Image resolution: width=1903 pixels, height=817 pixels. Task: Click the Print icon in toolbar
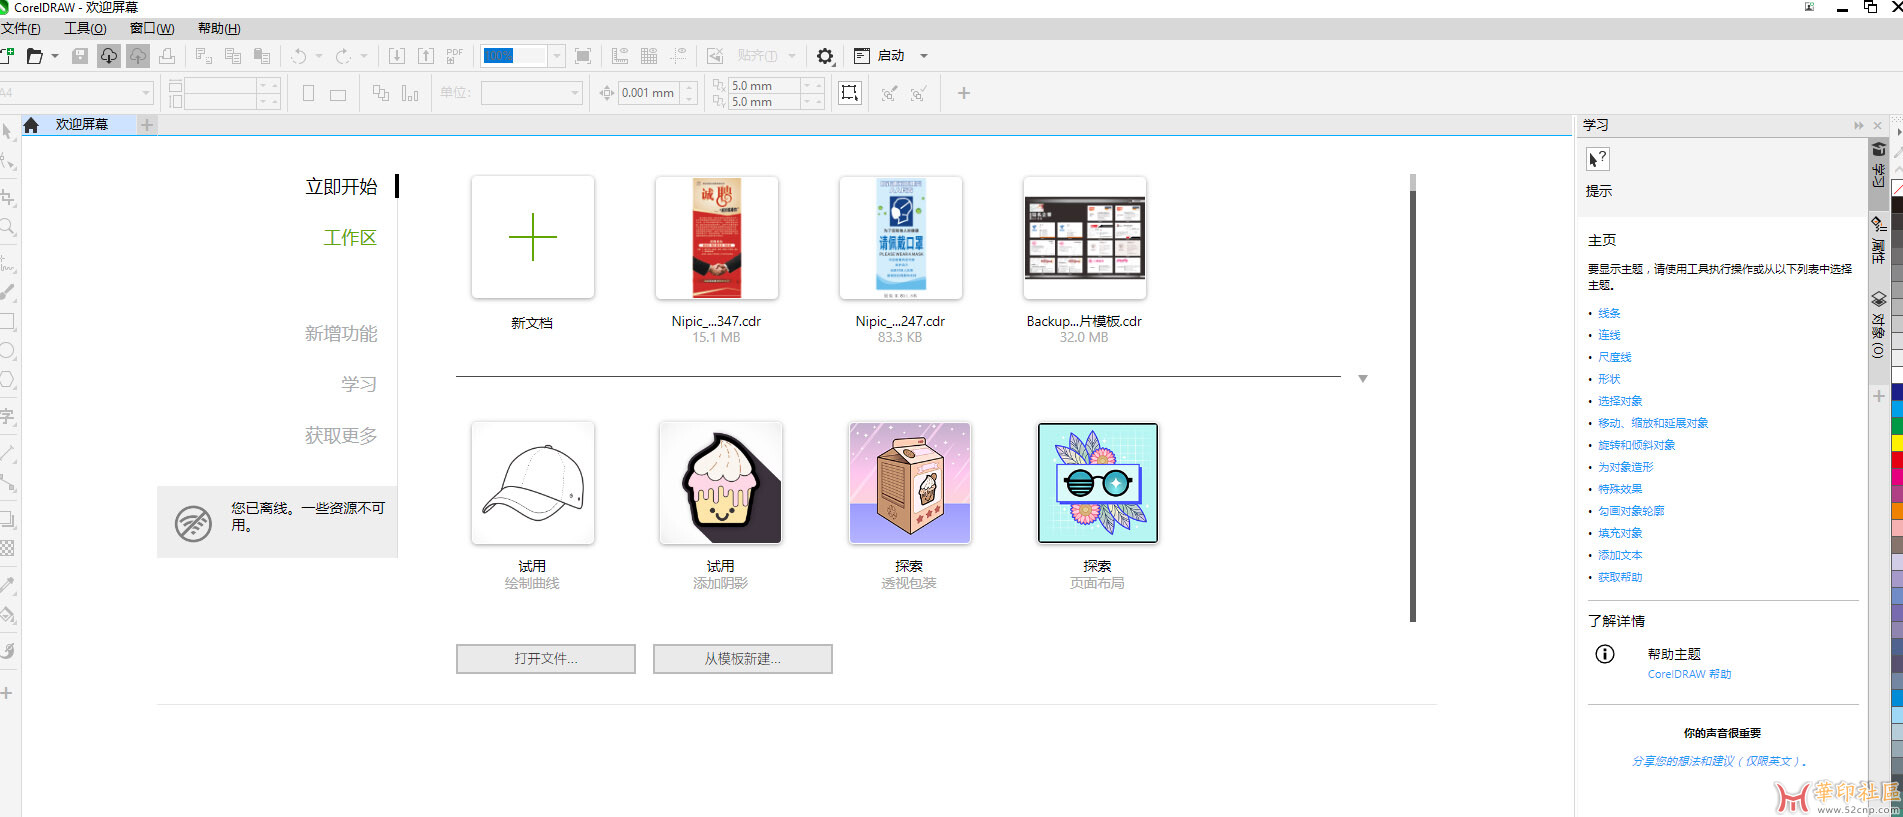click(x=167, y=56)
